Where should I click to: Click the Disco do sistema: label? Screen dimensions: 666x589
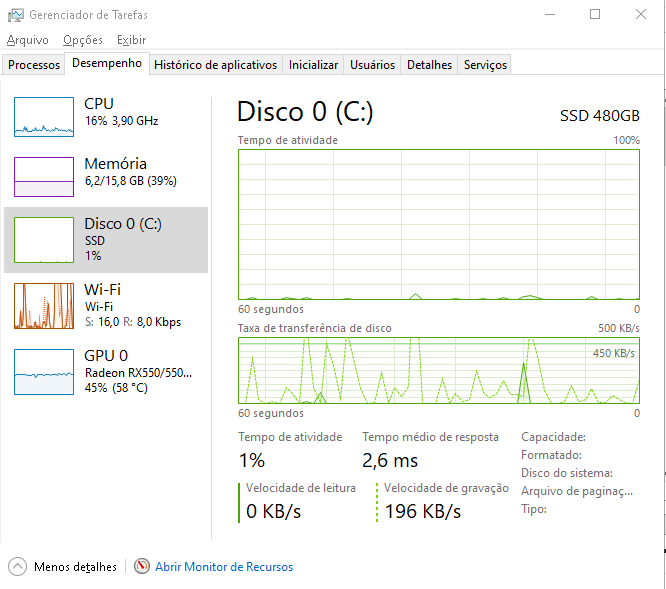(x=567, y=473)
